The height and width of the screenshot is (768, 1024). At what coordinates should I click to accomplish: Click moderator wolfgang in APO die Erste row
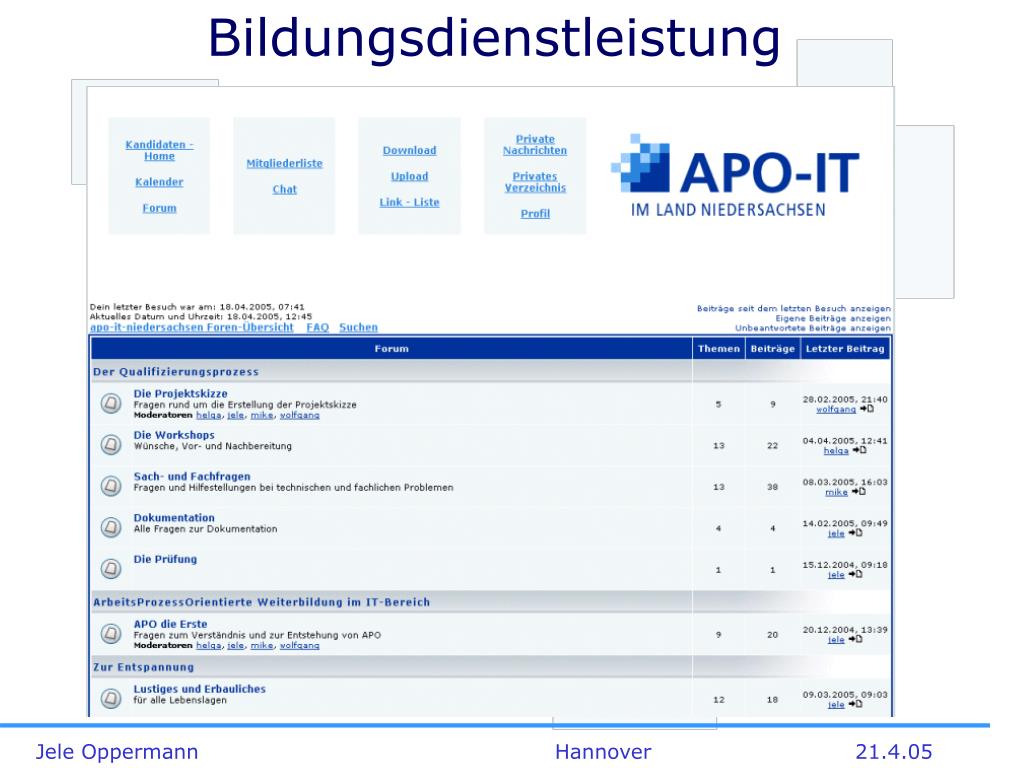point(299,646)
